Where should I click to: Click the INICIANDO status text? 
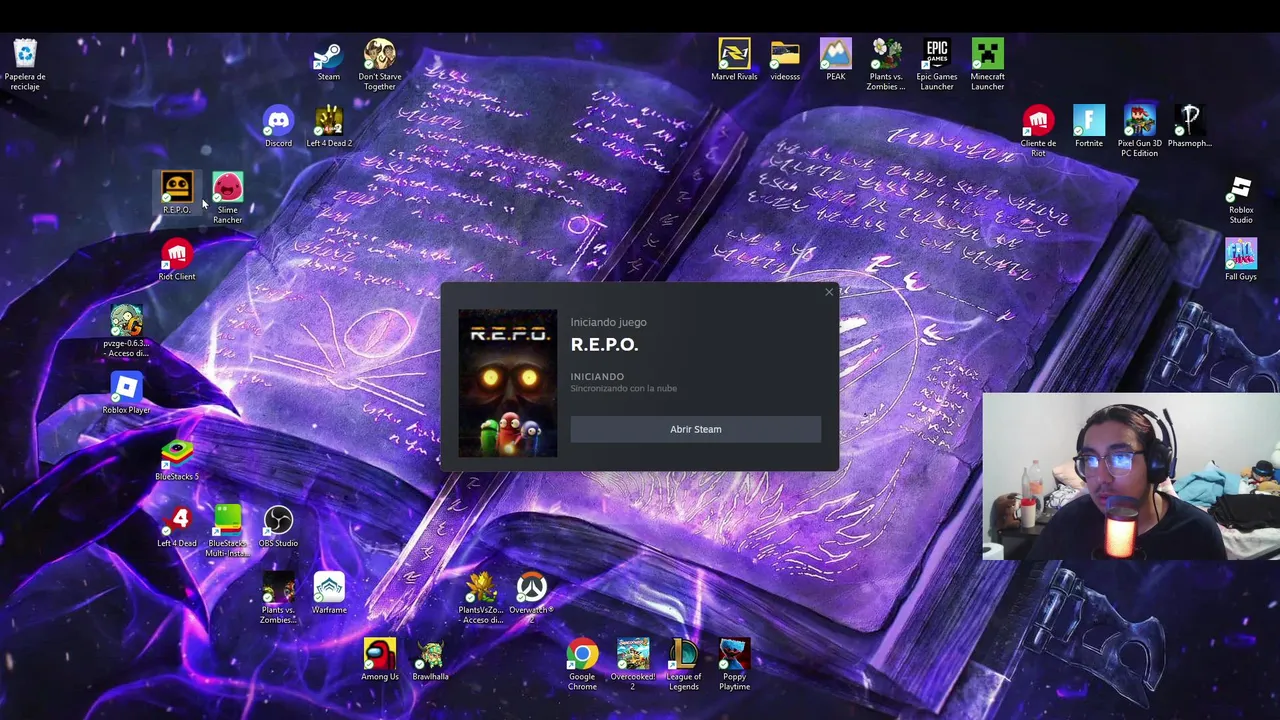tap(597, 377)
